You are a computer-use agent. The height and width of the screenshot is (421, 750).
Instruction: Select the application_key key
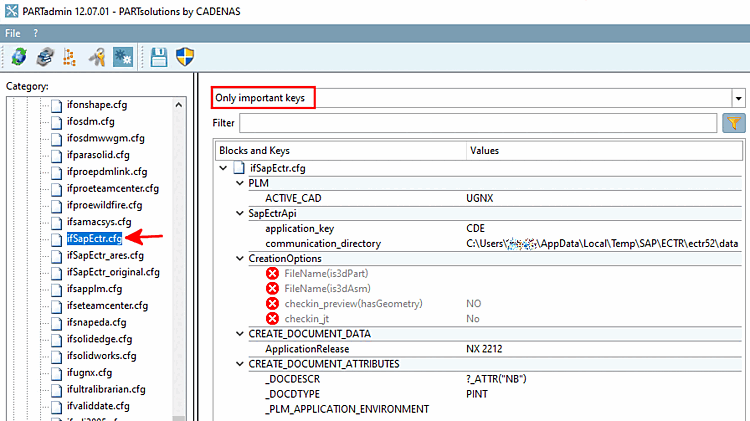(x=299, y=228)
